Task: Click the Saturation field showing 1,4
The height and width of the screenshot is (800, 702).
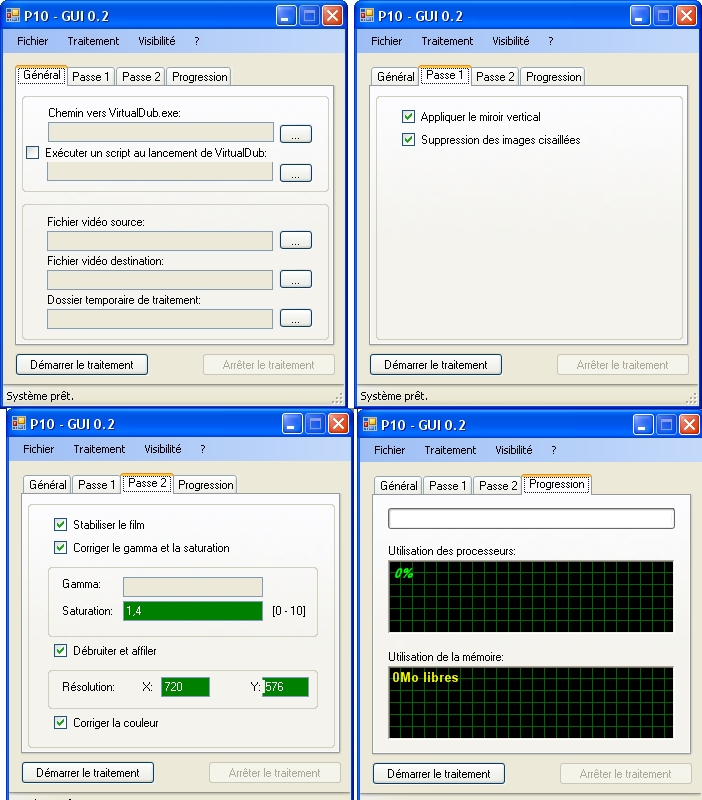Action: point(193,611)
